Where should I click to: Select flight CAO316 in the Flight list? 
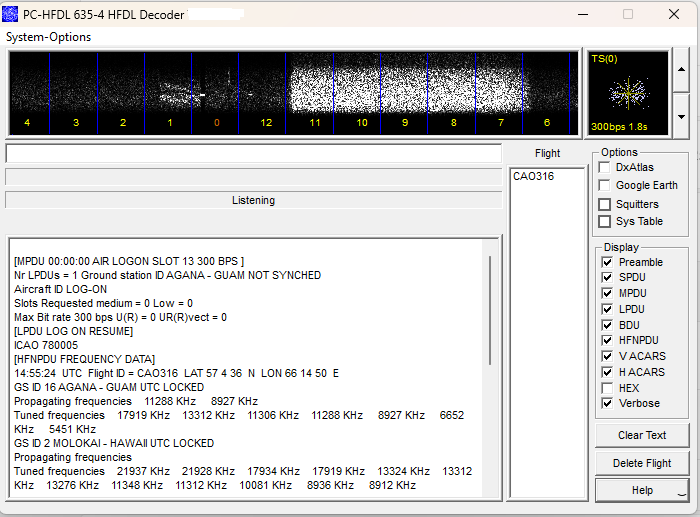pyautogui.click(x=533, y=176)
